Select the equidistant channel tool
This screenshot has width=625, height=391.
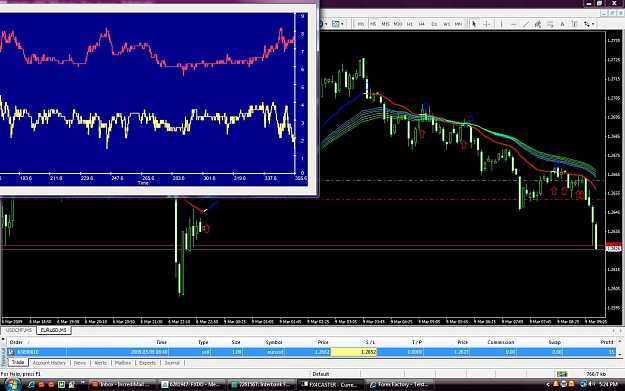(x=538, y=24)
